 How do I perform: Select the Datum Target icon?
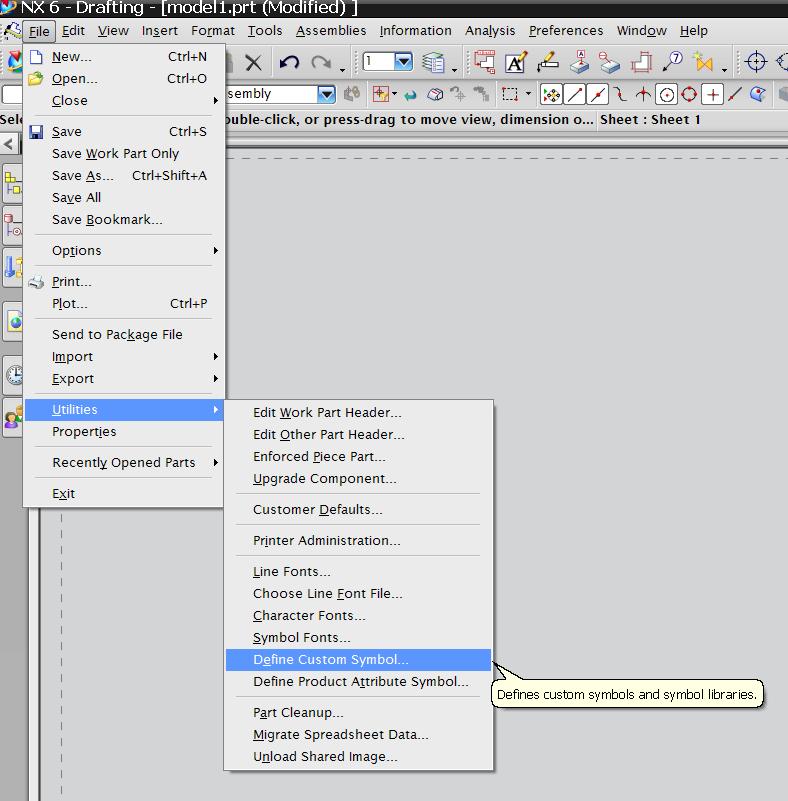pos(609,62)
